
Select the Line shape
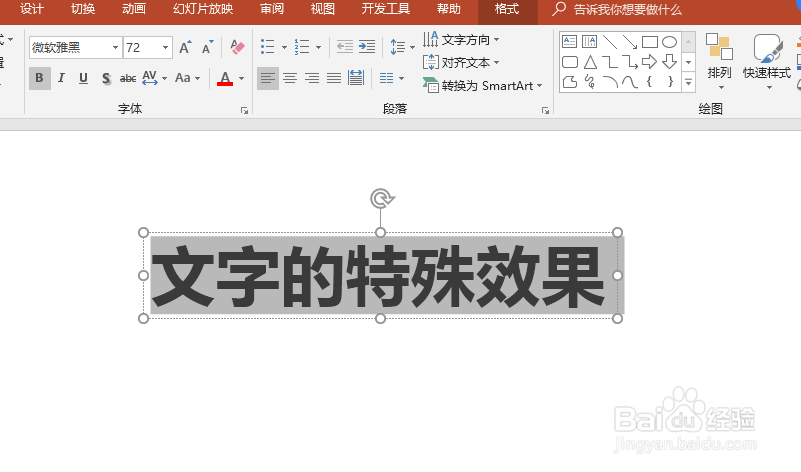[x=609, y=42]
